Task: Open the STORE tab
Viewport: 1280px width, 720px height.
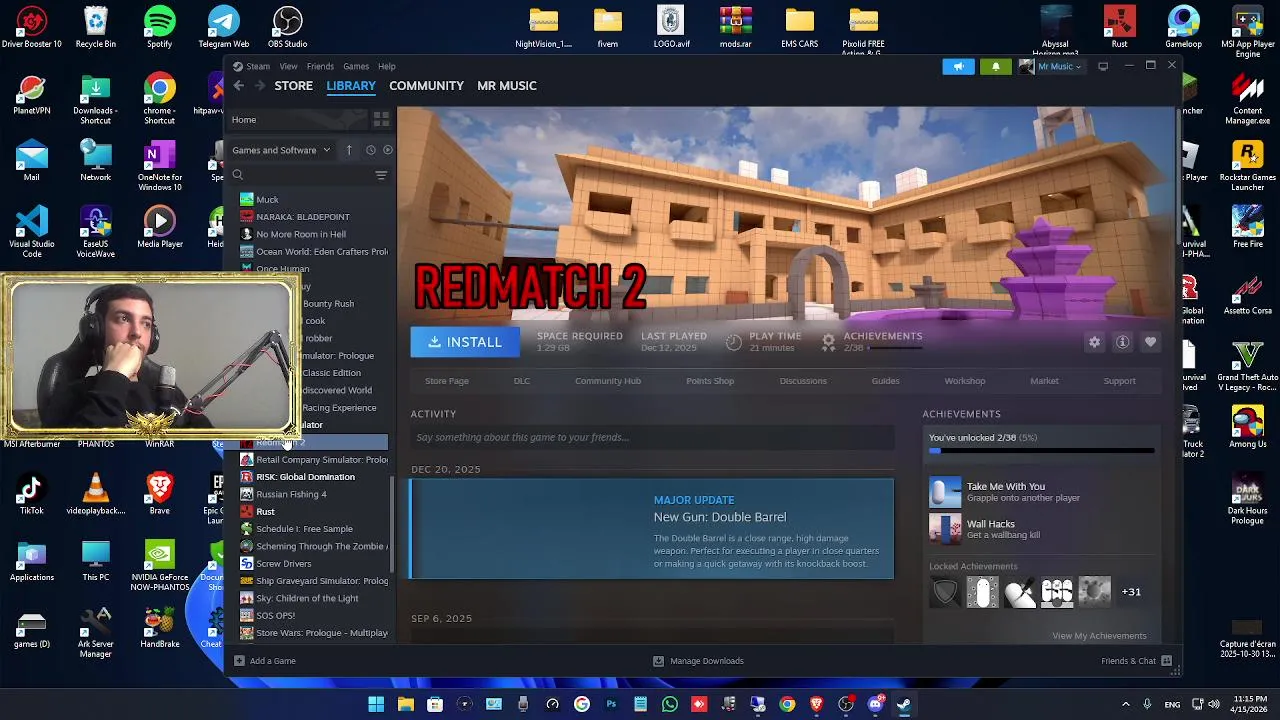Action: click(x=294, y=86)
